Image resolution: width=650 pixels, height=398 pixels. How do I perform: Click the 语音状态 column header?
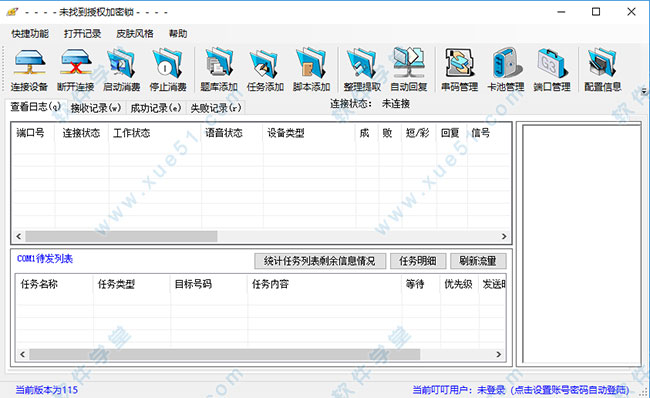[232, 133]
